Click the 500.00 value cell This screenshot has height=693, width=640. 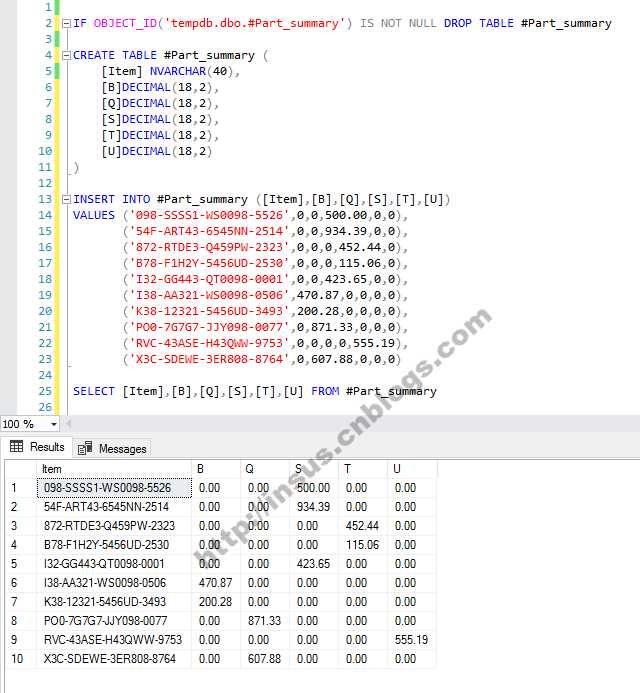coord(314,488)
